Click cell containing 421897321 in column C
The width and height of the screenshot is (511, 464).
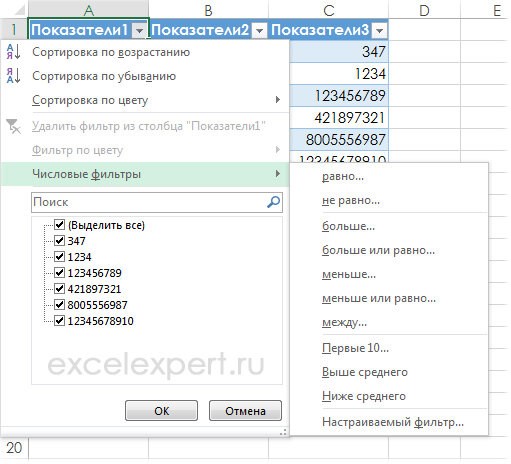339,118
